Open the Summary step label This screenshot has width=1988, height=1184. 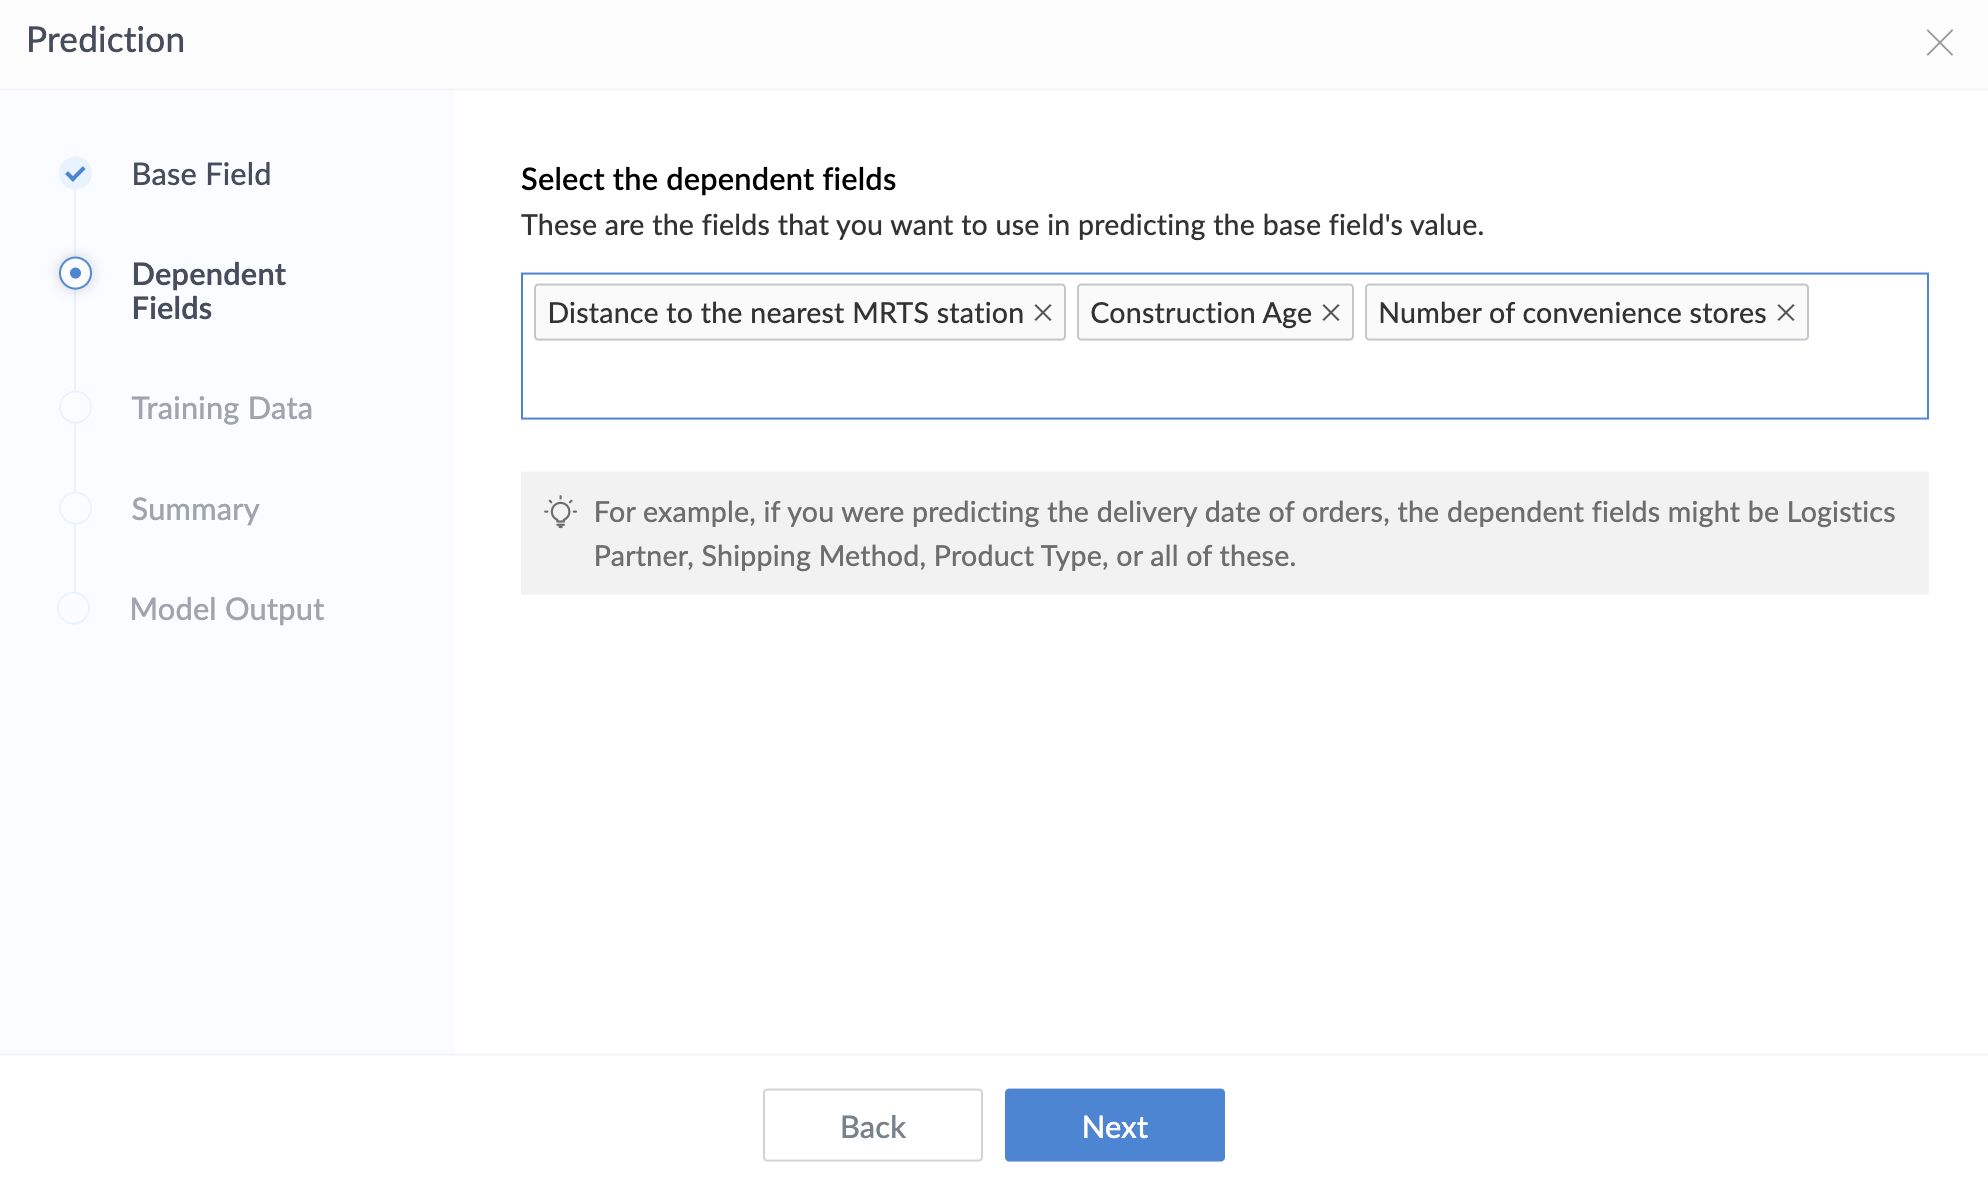pos(195,509)
